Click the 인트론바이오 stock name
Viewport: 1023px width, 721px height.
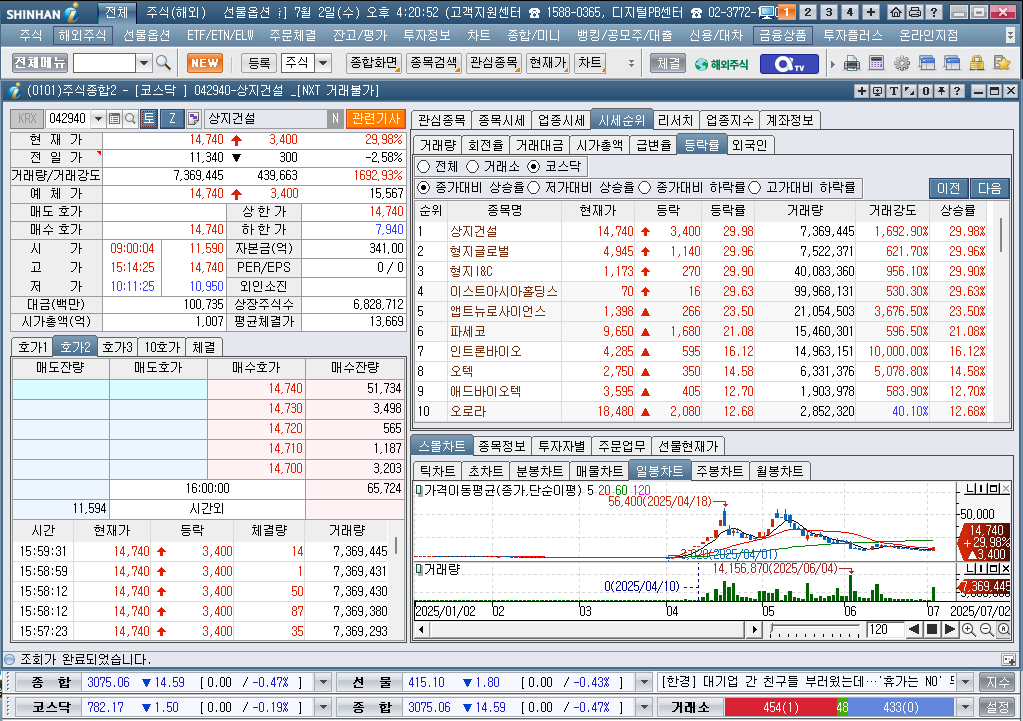(x=486, y=352)
